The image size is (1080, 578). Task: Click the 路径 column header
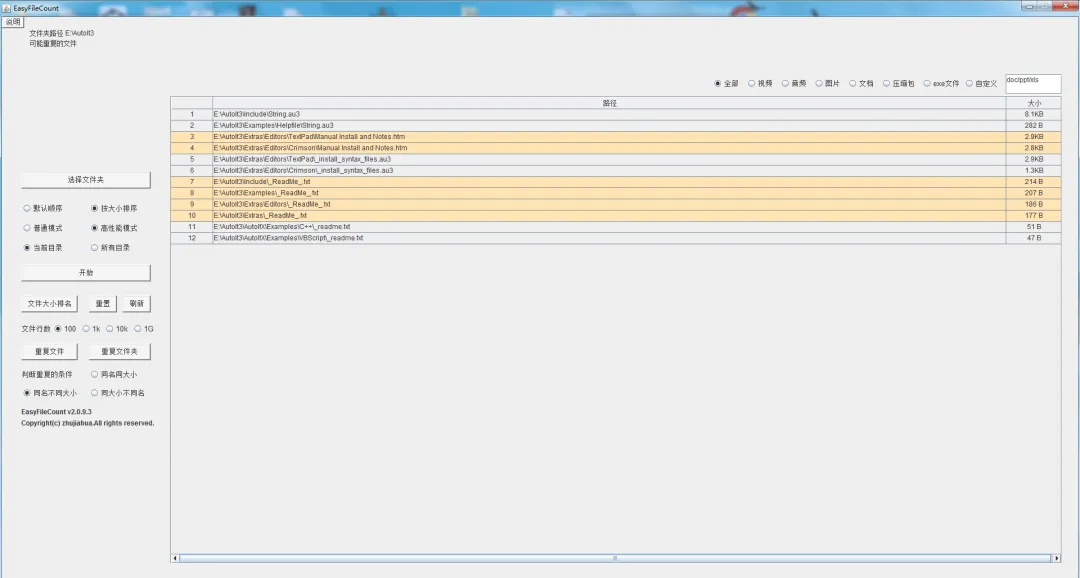coord(610,103)
